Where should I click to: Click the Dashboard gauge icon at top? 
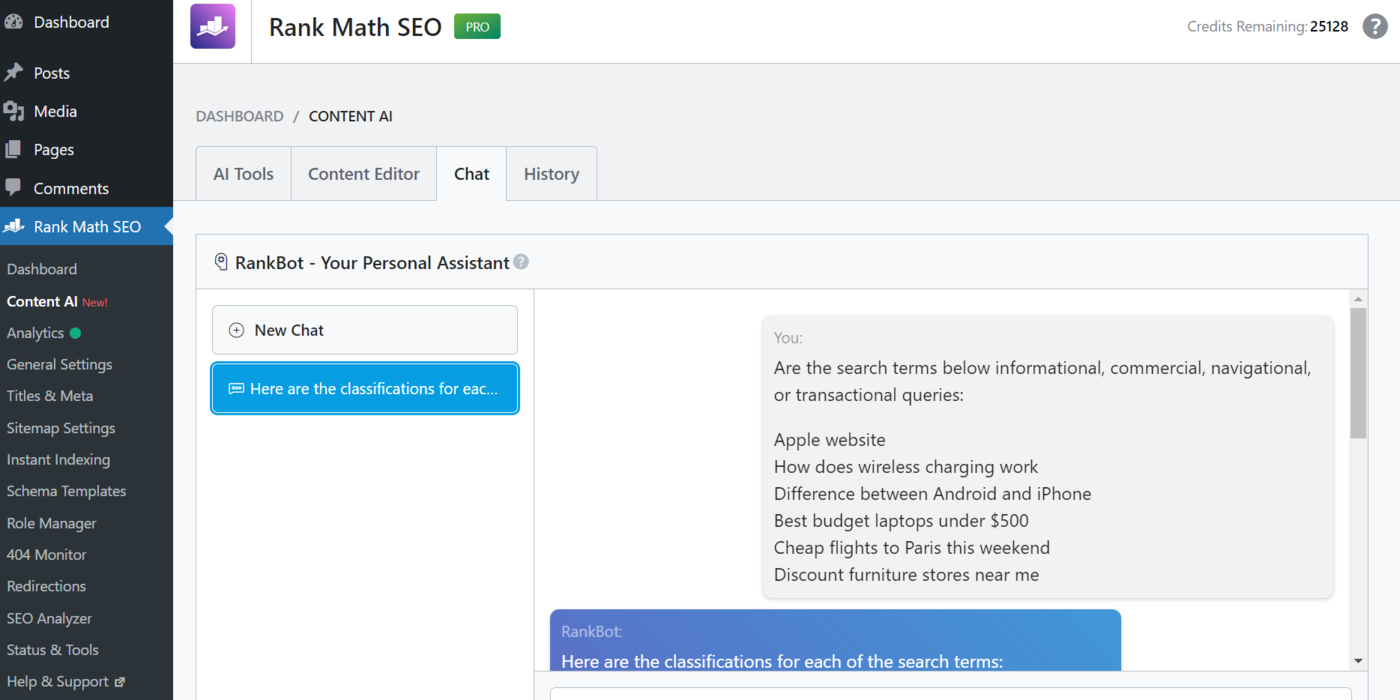14,21
